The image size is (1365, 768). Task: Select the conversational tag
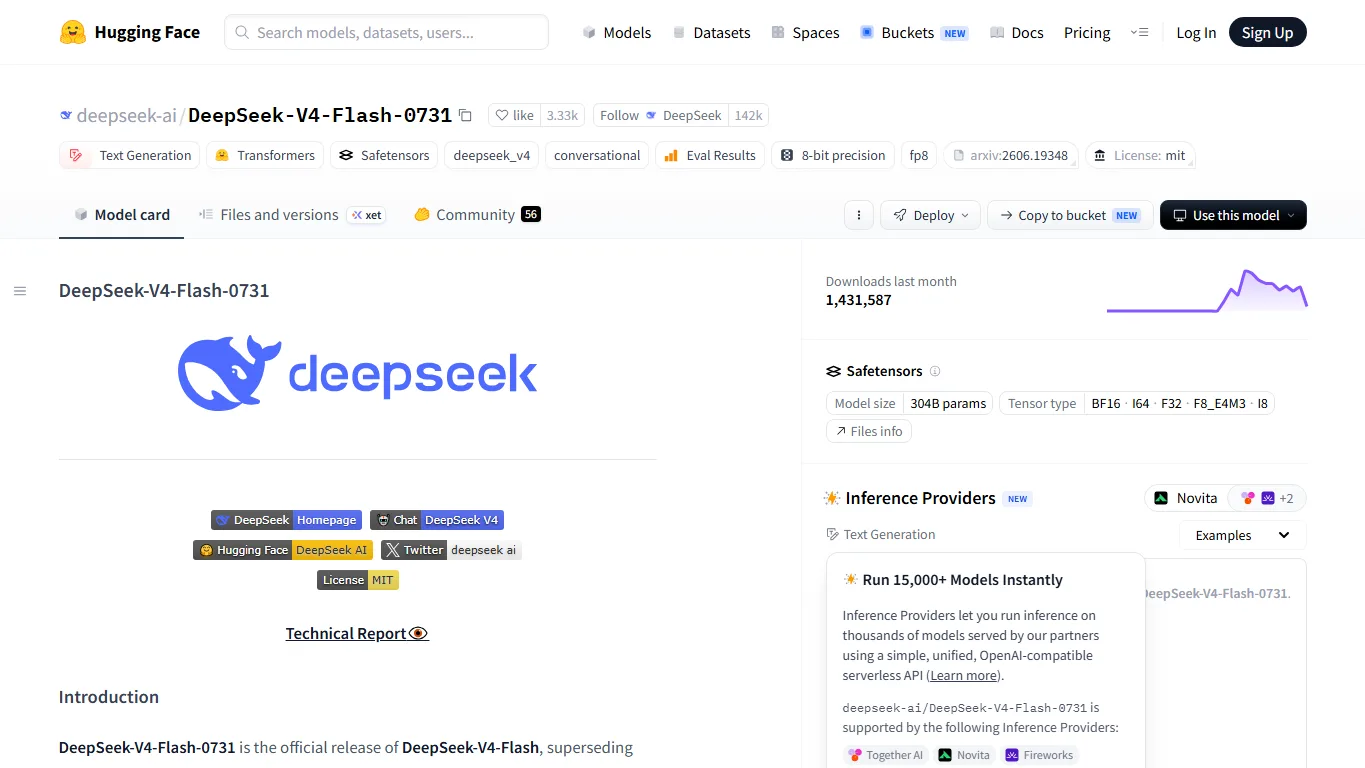click(597, 155)
